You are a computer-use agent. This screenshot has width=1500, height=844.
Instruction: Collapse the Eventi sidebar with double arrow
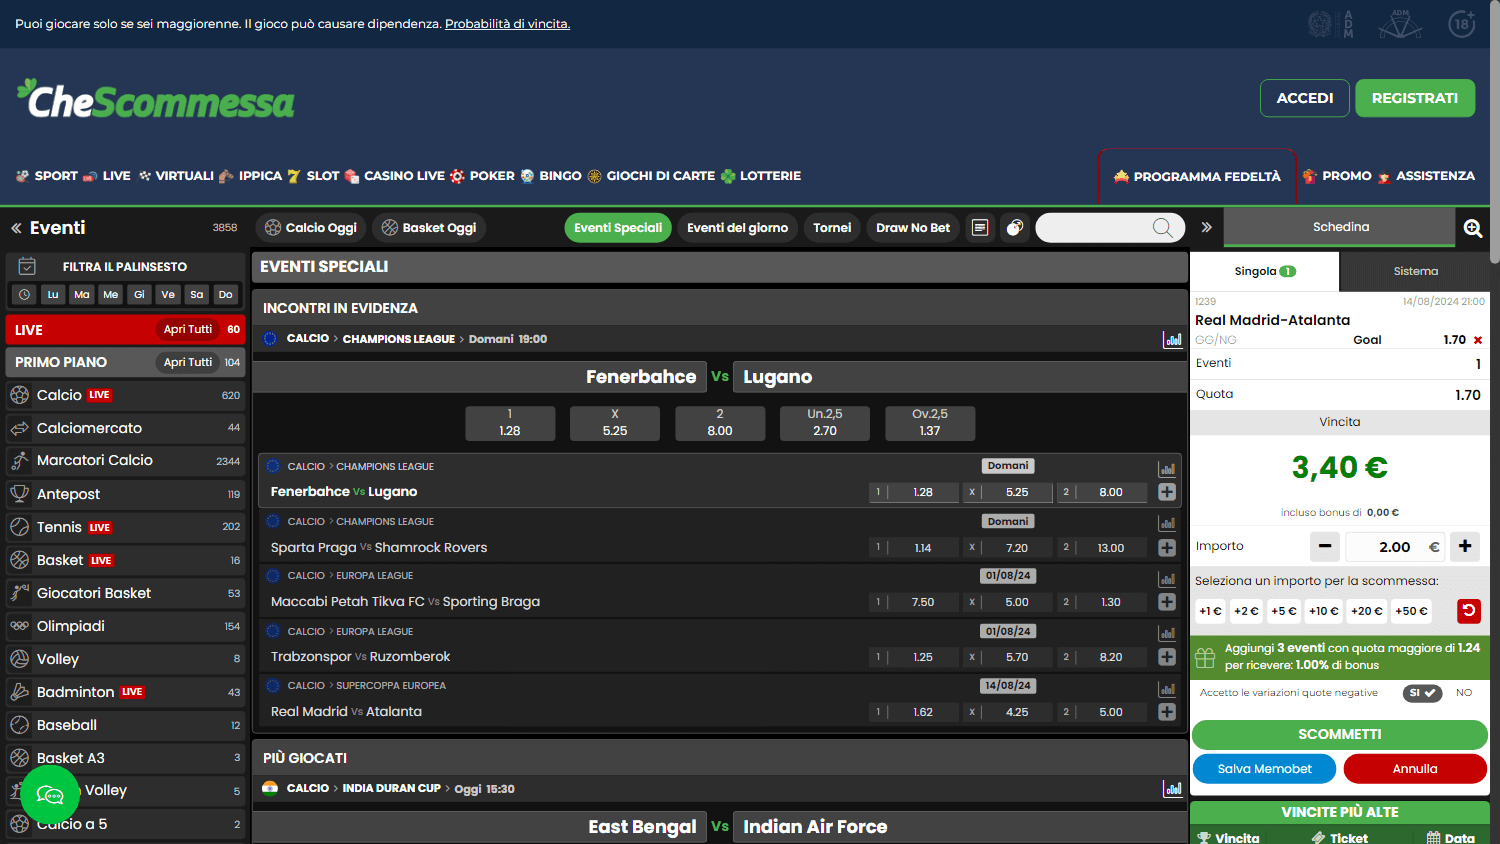tap(16, 228)
